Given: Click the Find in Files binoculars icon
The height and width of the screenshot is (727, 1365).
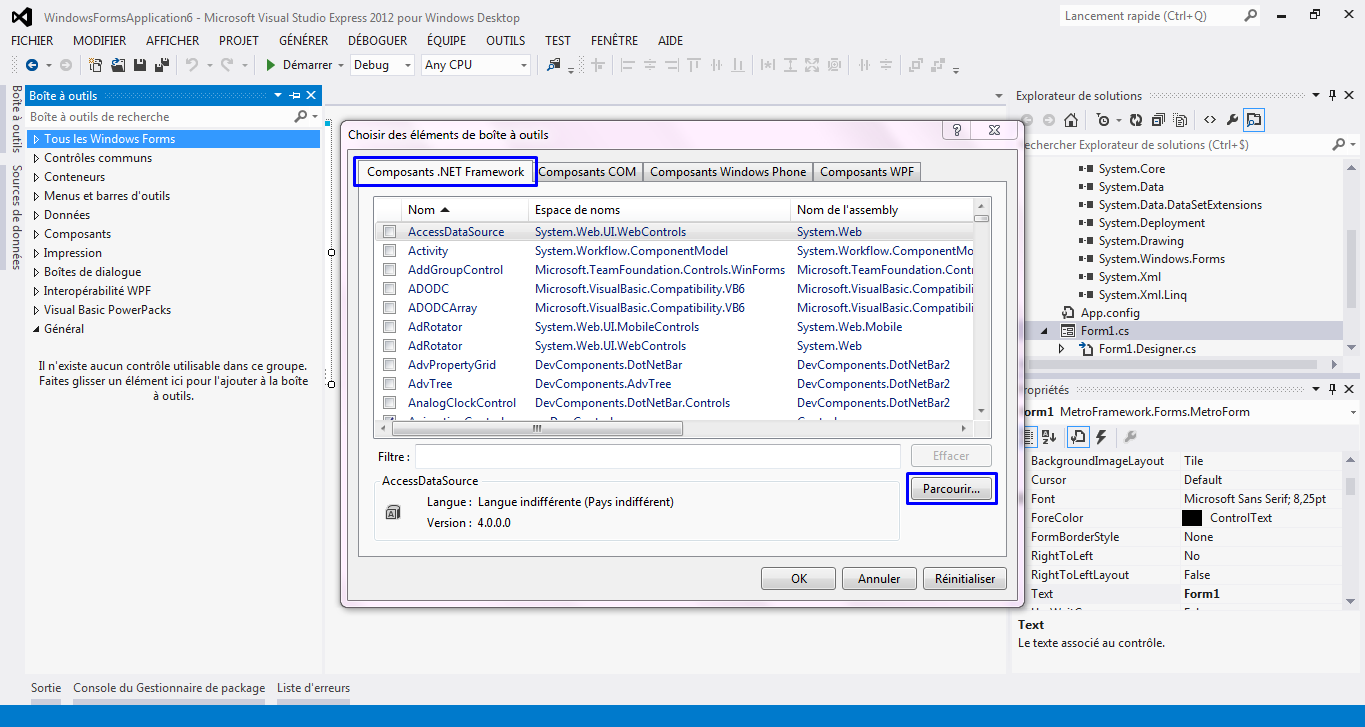Looking at the screenshot, I should tap(554, 65).
